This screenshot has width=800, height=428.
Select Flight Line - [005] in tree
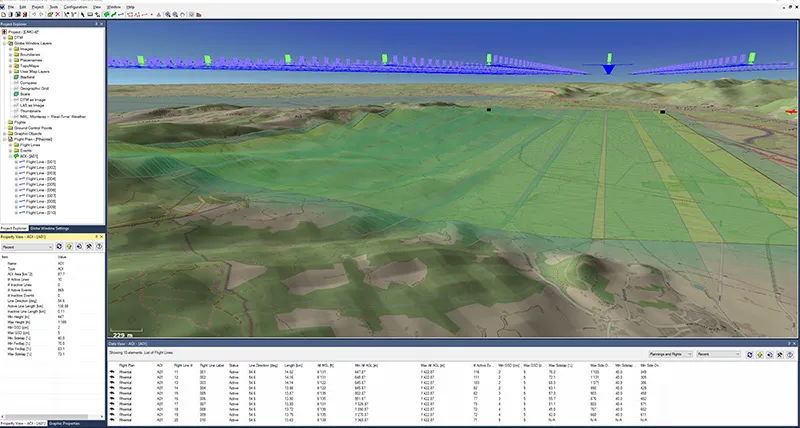click(36, 184)
